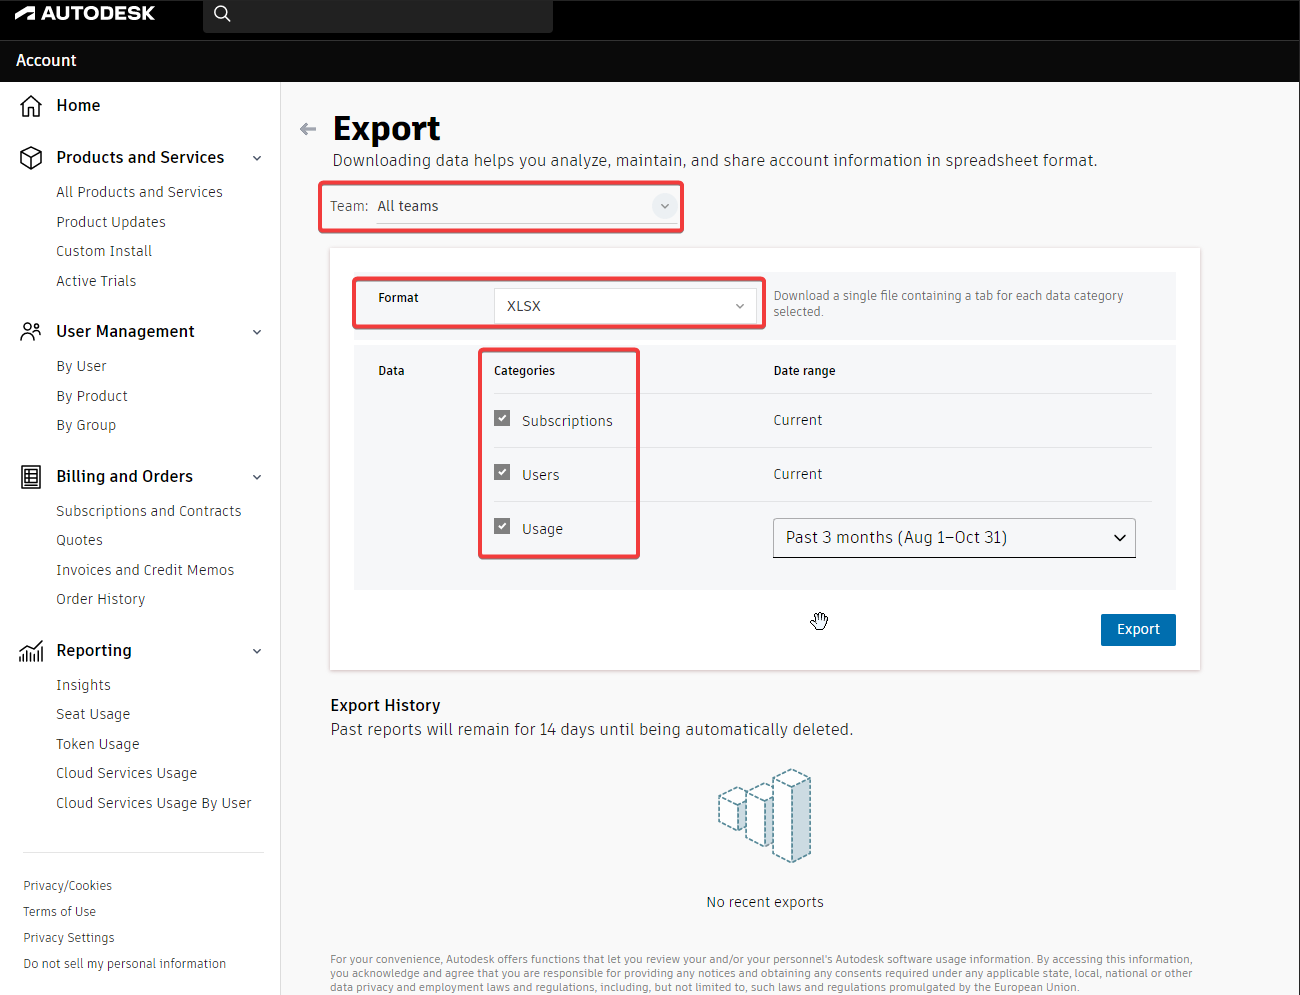Open Order History page
This screenshot has height=995, width=1300.
pos(100,599)
